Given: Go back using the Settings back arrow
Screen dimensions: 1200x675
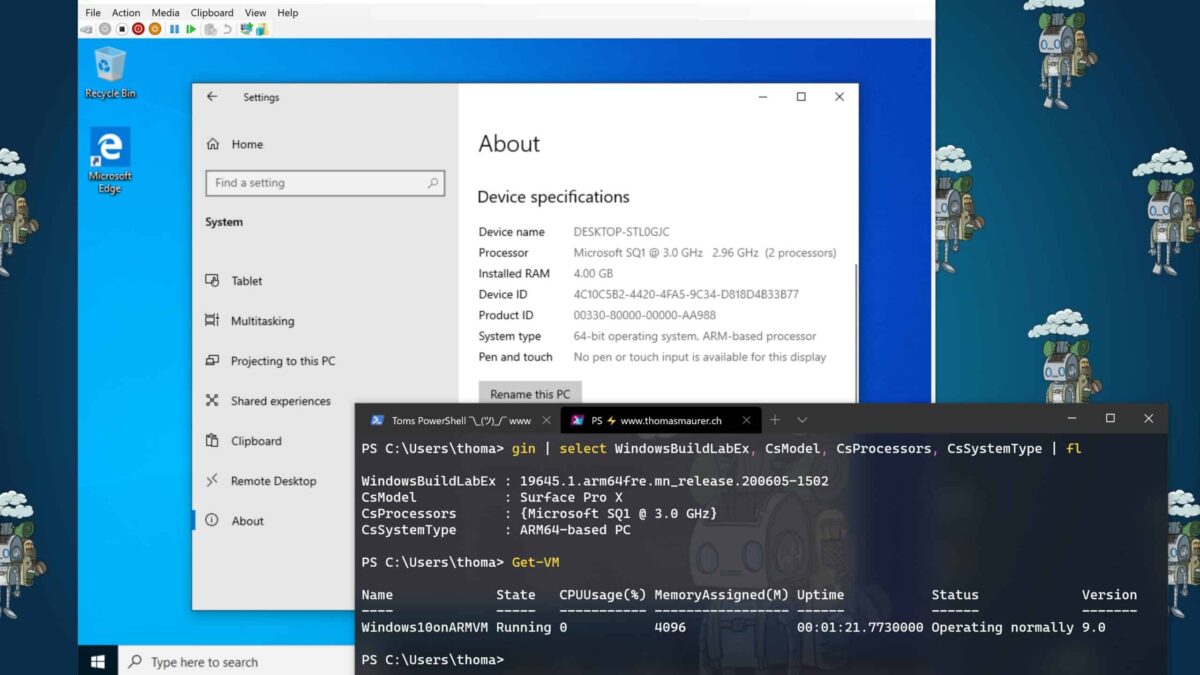Looking at the screenshot, I should point(212,97).
